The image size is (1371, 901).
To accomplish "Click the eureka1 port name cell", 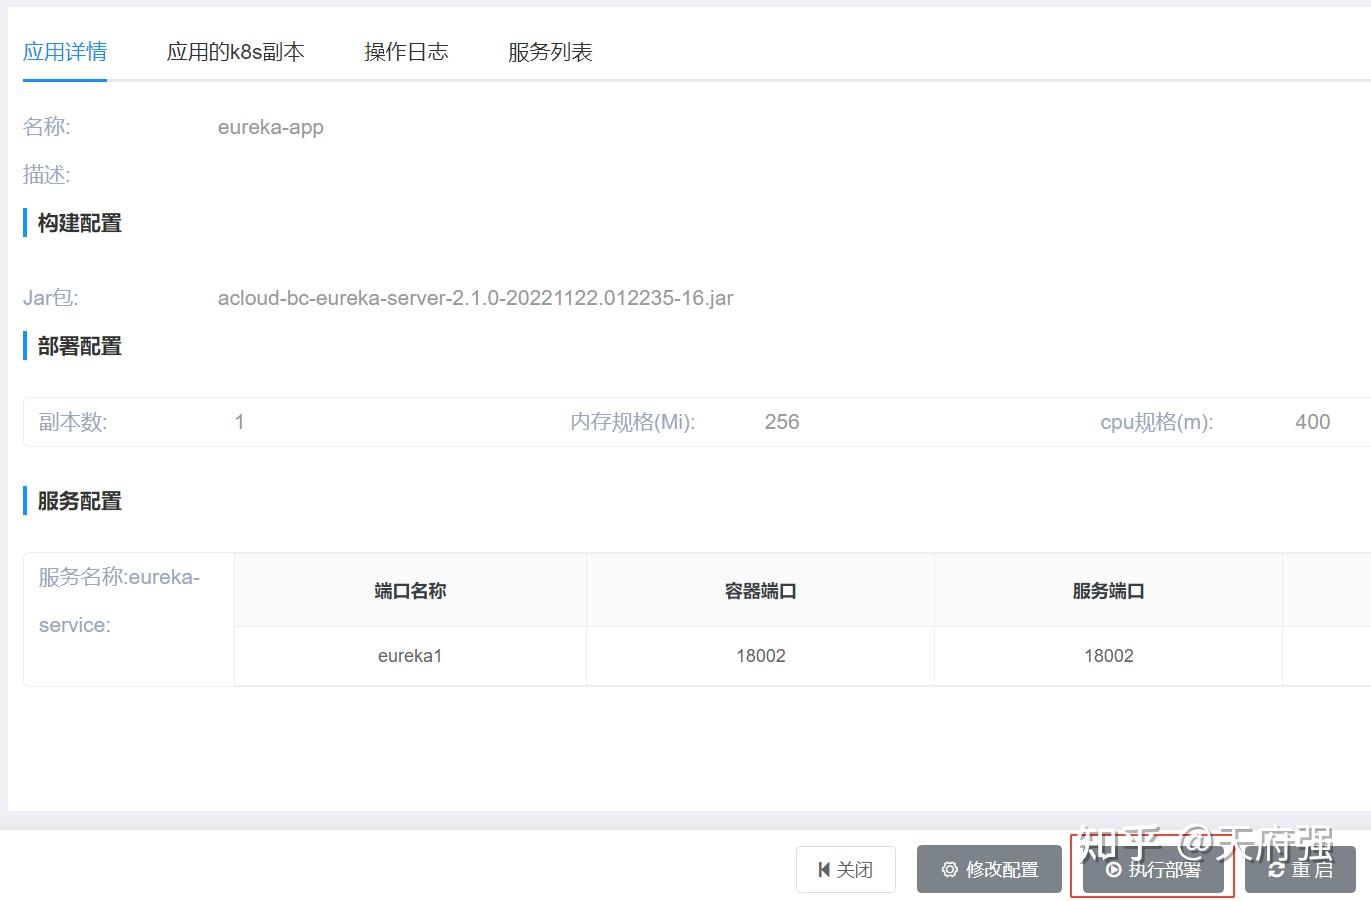I will [x=410, y=656].
